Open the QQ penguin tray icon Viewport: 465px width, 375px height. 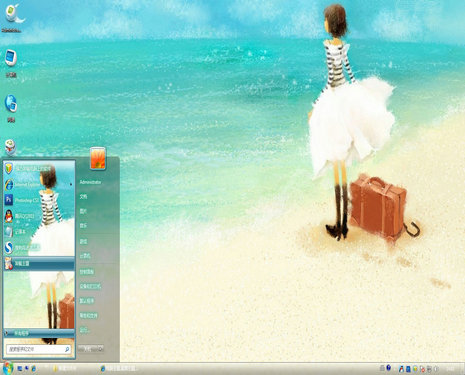(401, 369)
